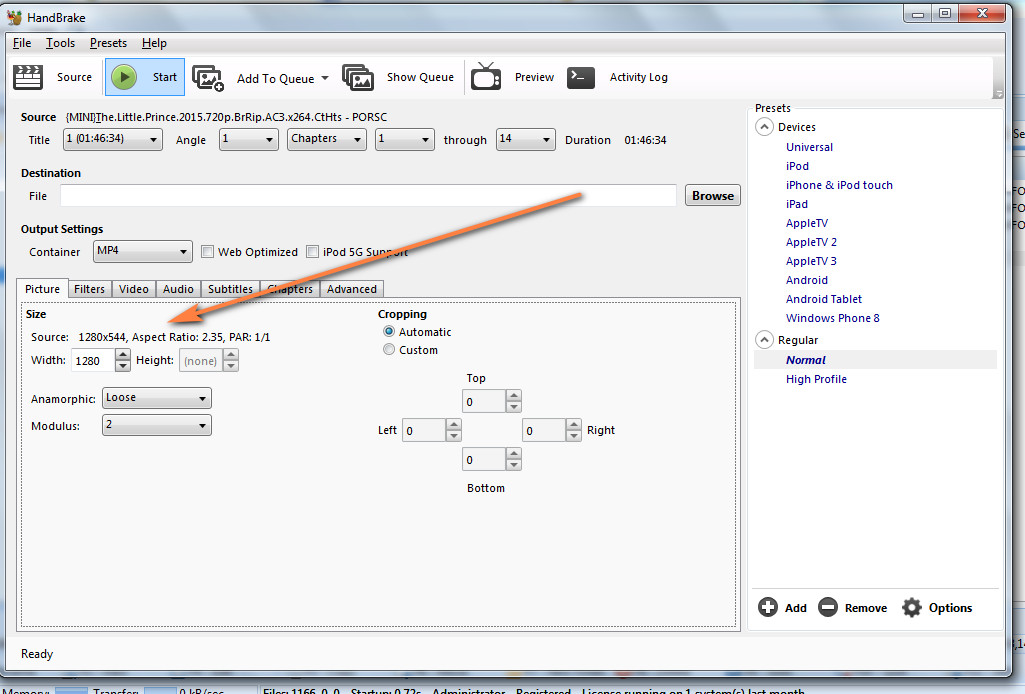The height and width of the screenshot is (694, 1025).
Task: Switch to the Subtitles tab
Action: point(230,289)
